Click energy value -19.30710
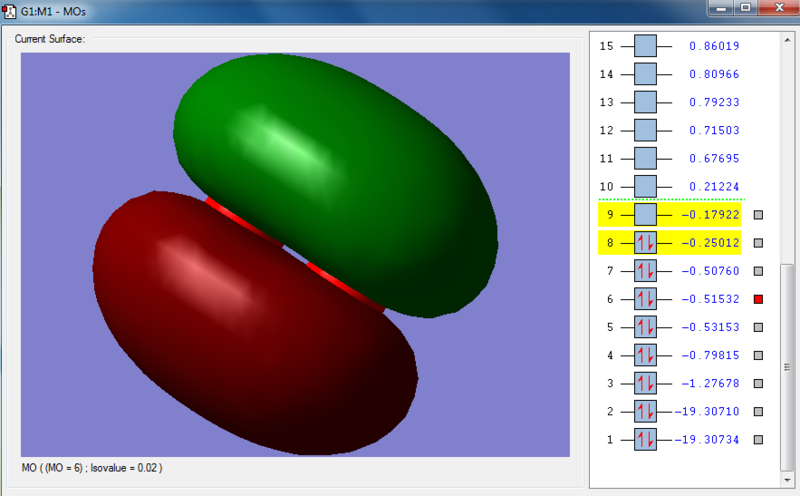The image size is (800, 496). click(707, 411)
